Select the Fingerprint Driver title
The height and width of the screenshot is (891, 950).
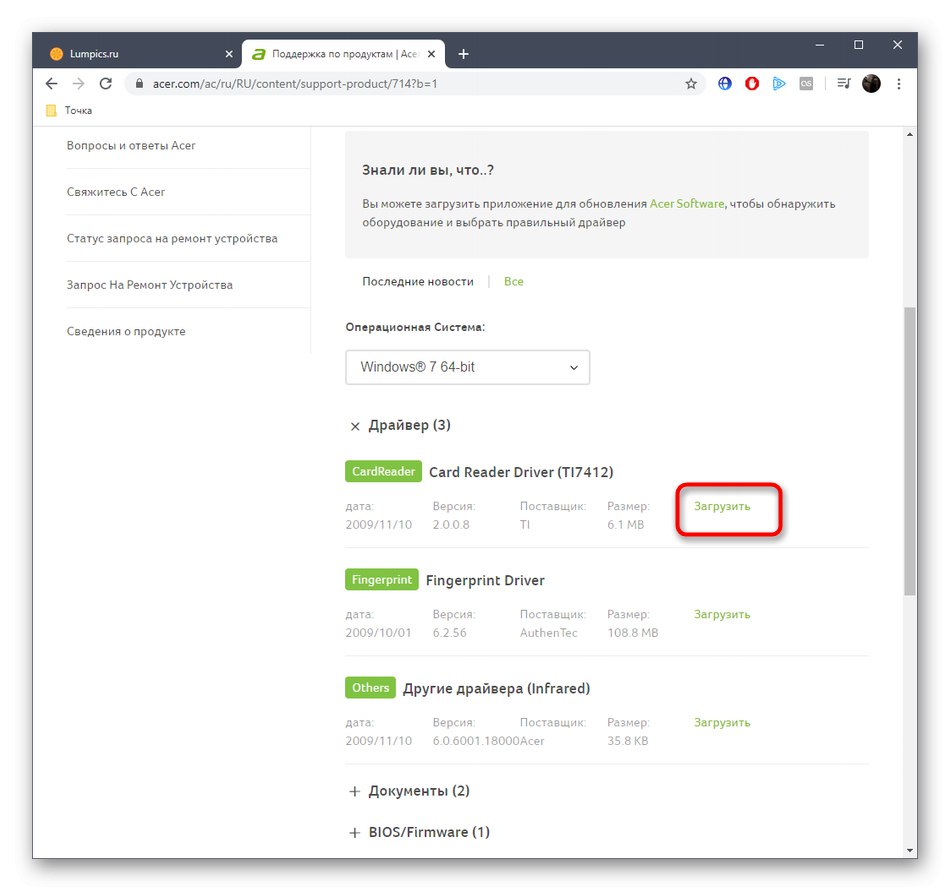click(485, 580)
